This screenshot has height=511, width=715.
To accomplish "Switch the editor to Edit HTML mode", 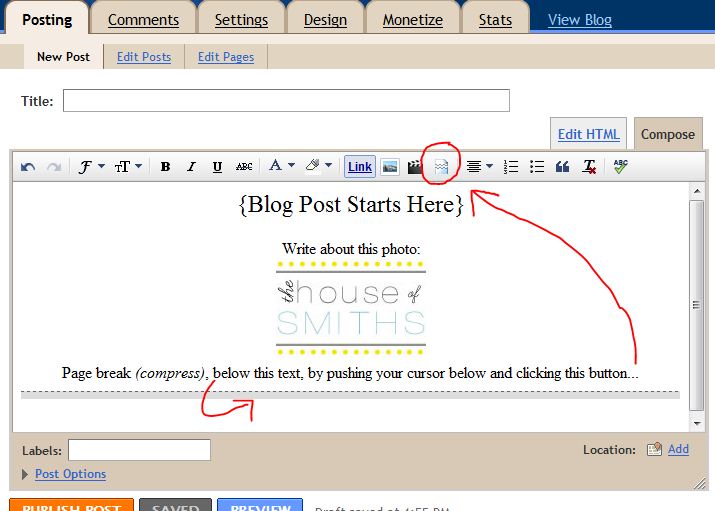I will click(588, 134).
